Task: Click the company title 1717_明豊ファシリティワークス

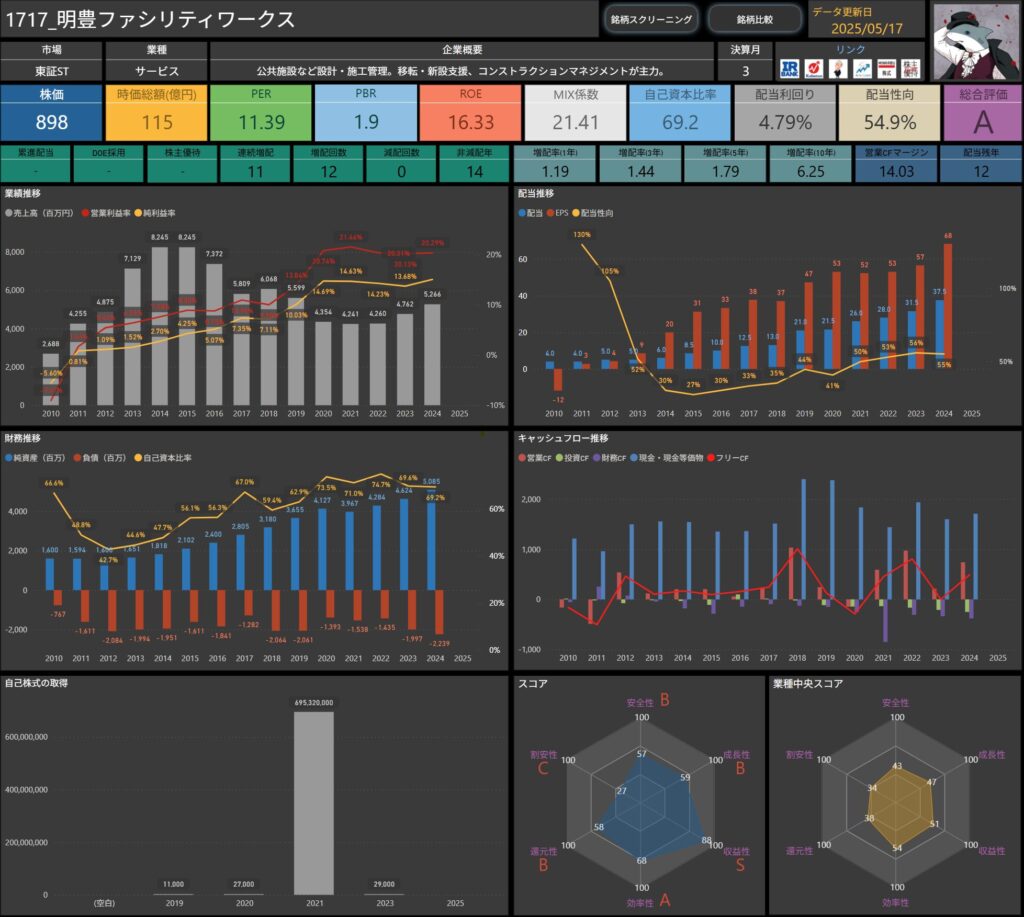Action: pos(151,20)
